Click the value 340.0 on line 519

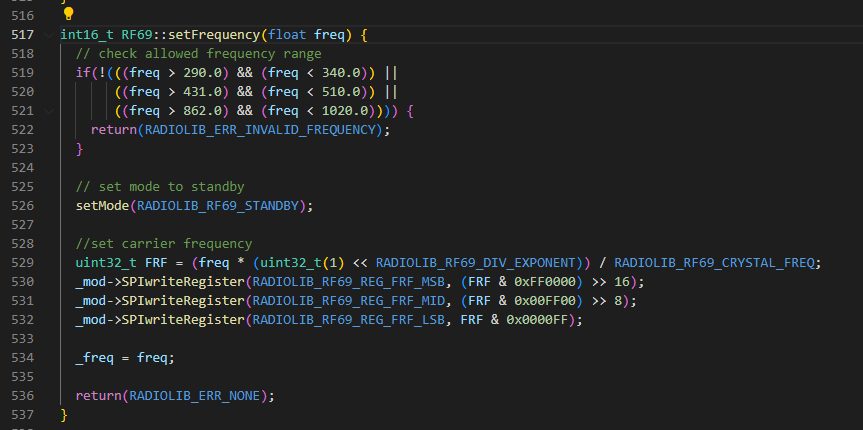tap(341, 73)
